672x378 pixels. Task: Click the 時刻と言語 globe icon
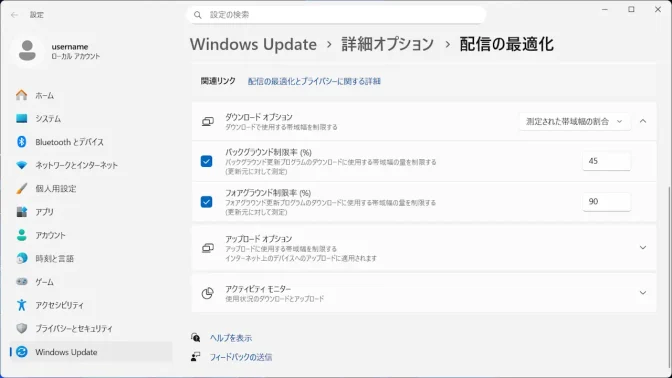tap(21, 258)
